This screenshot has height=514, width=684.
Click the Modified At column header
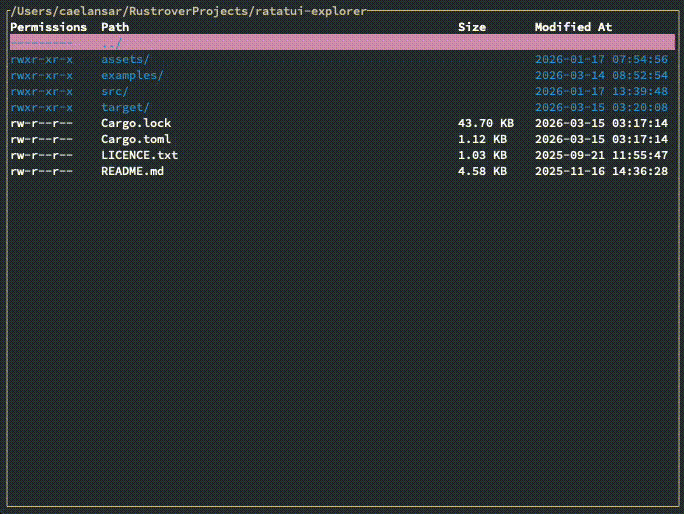click(x=573, y=27)
